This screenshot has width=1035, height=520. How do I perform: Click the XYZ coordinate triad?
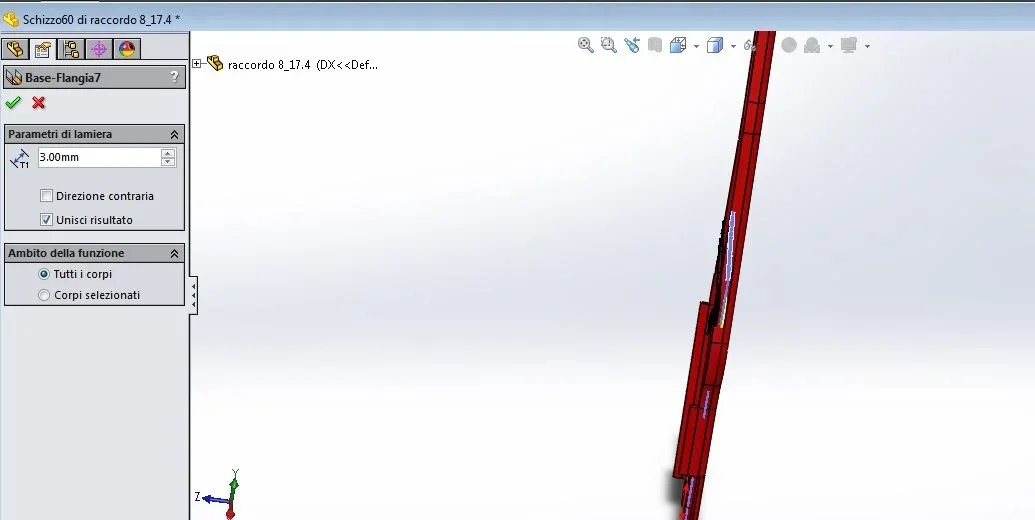click(x=221, y=495)
